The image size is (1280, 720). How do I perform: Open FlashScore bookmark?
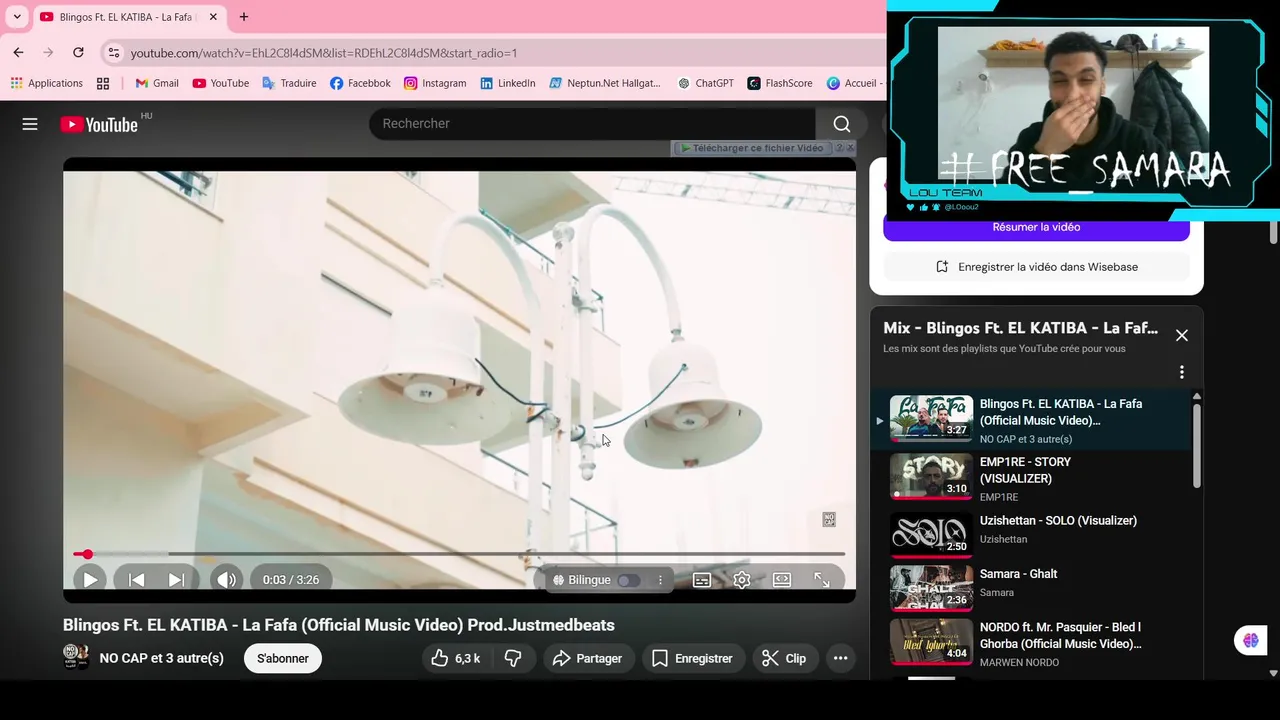click(780, 83)
